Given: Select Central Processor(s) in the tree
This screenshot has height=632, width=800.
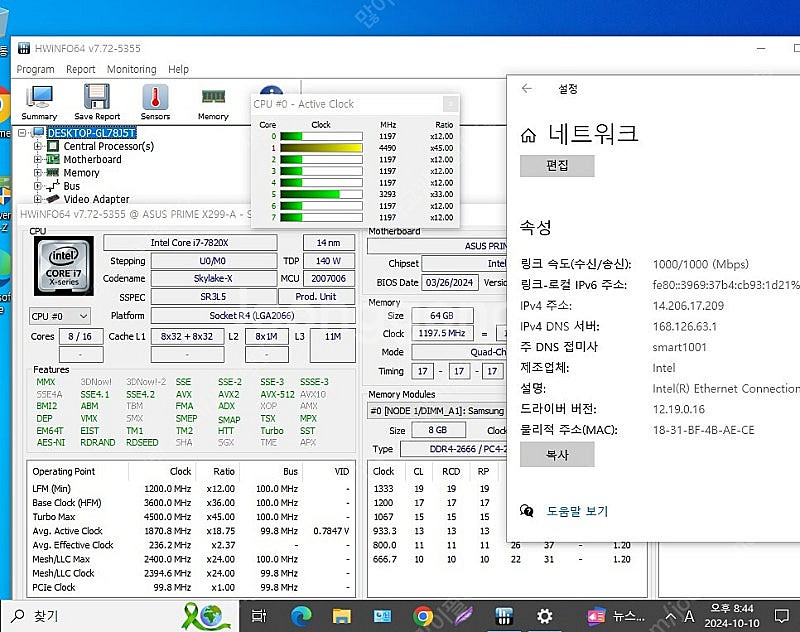Looking at the screenshot, I should click(108, 146).
